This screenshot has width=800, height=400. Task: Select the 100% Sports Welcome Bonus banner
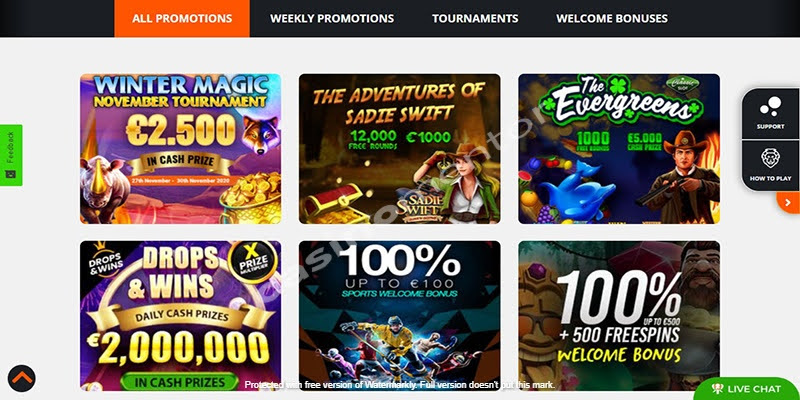point(399,316)
